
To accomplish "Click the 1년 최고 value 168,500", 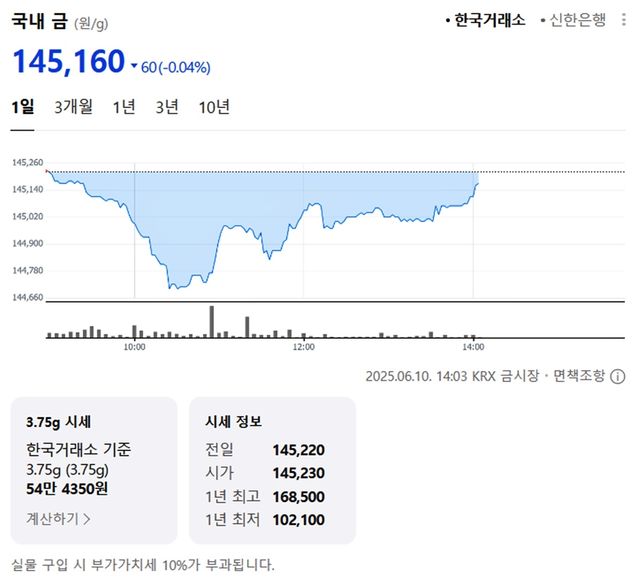I will click(298, 496).
